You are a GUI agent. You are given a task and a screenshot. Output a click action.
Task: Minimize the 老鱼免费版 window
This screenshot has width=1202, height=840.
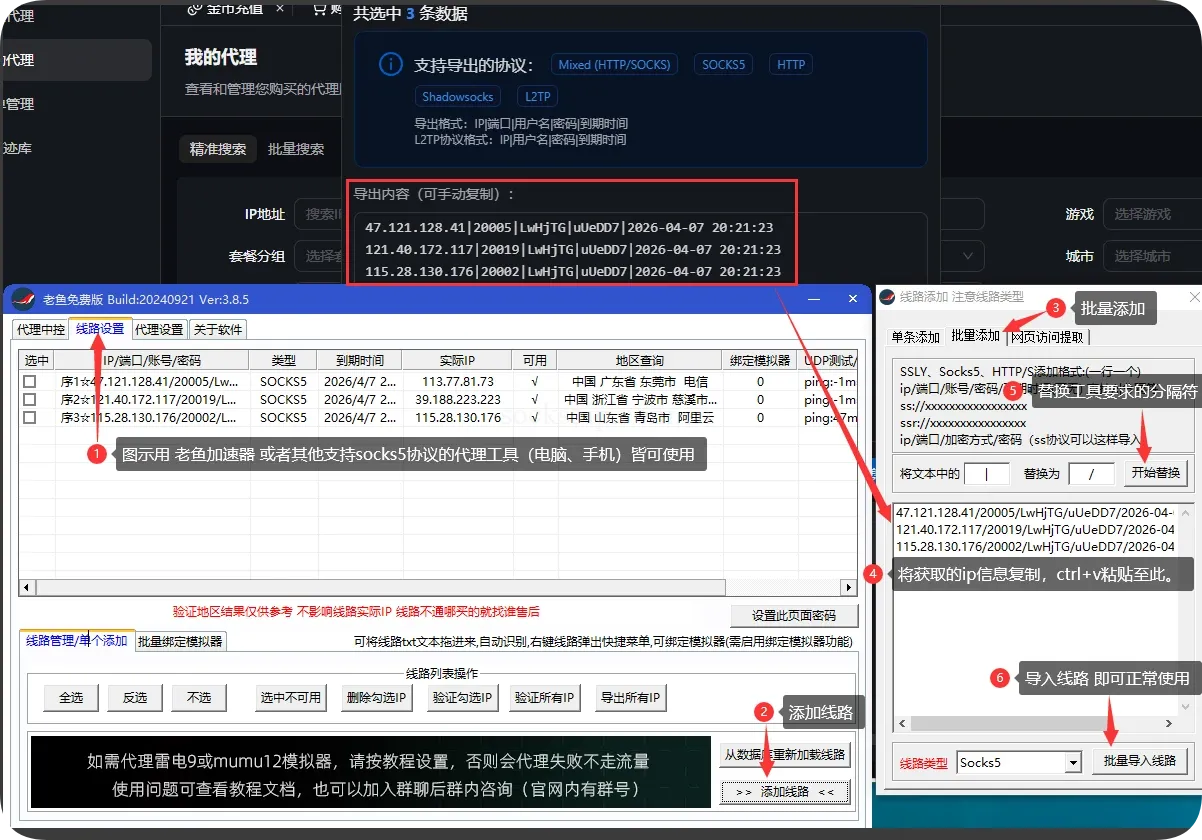pyautogui.click(x=815, y=298)
